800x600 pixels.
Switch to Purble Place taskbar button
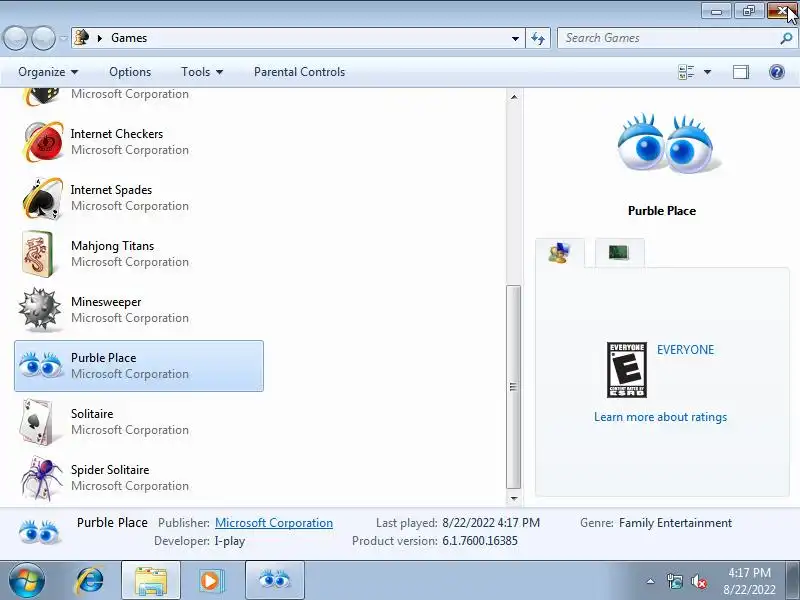click(x=275, y=581)
